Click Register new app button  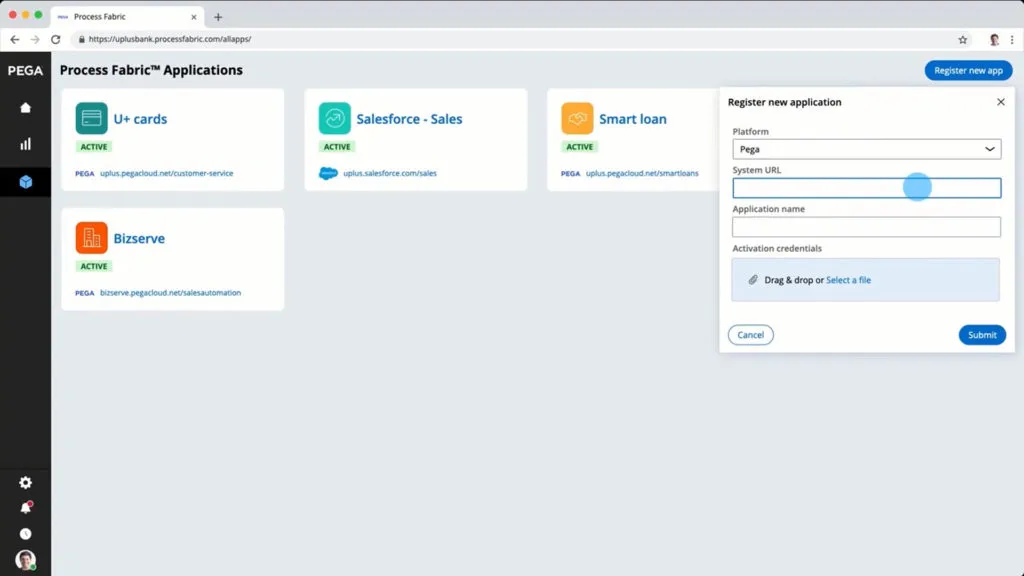tap(968, 71)
